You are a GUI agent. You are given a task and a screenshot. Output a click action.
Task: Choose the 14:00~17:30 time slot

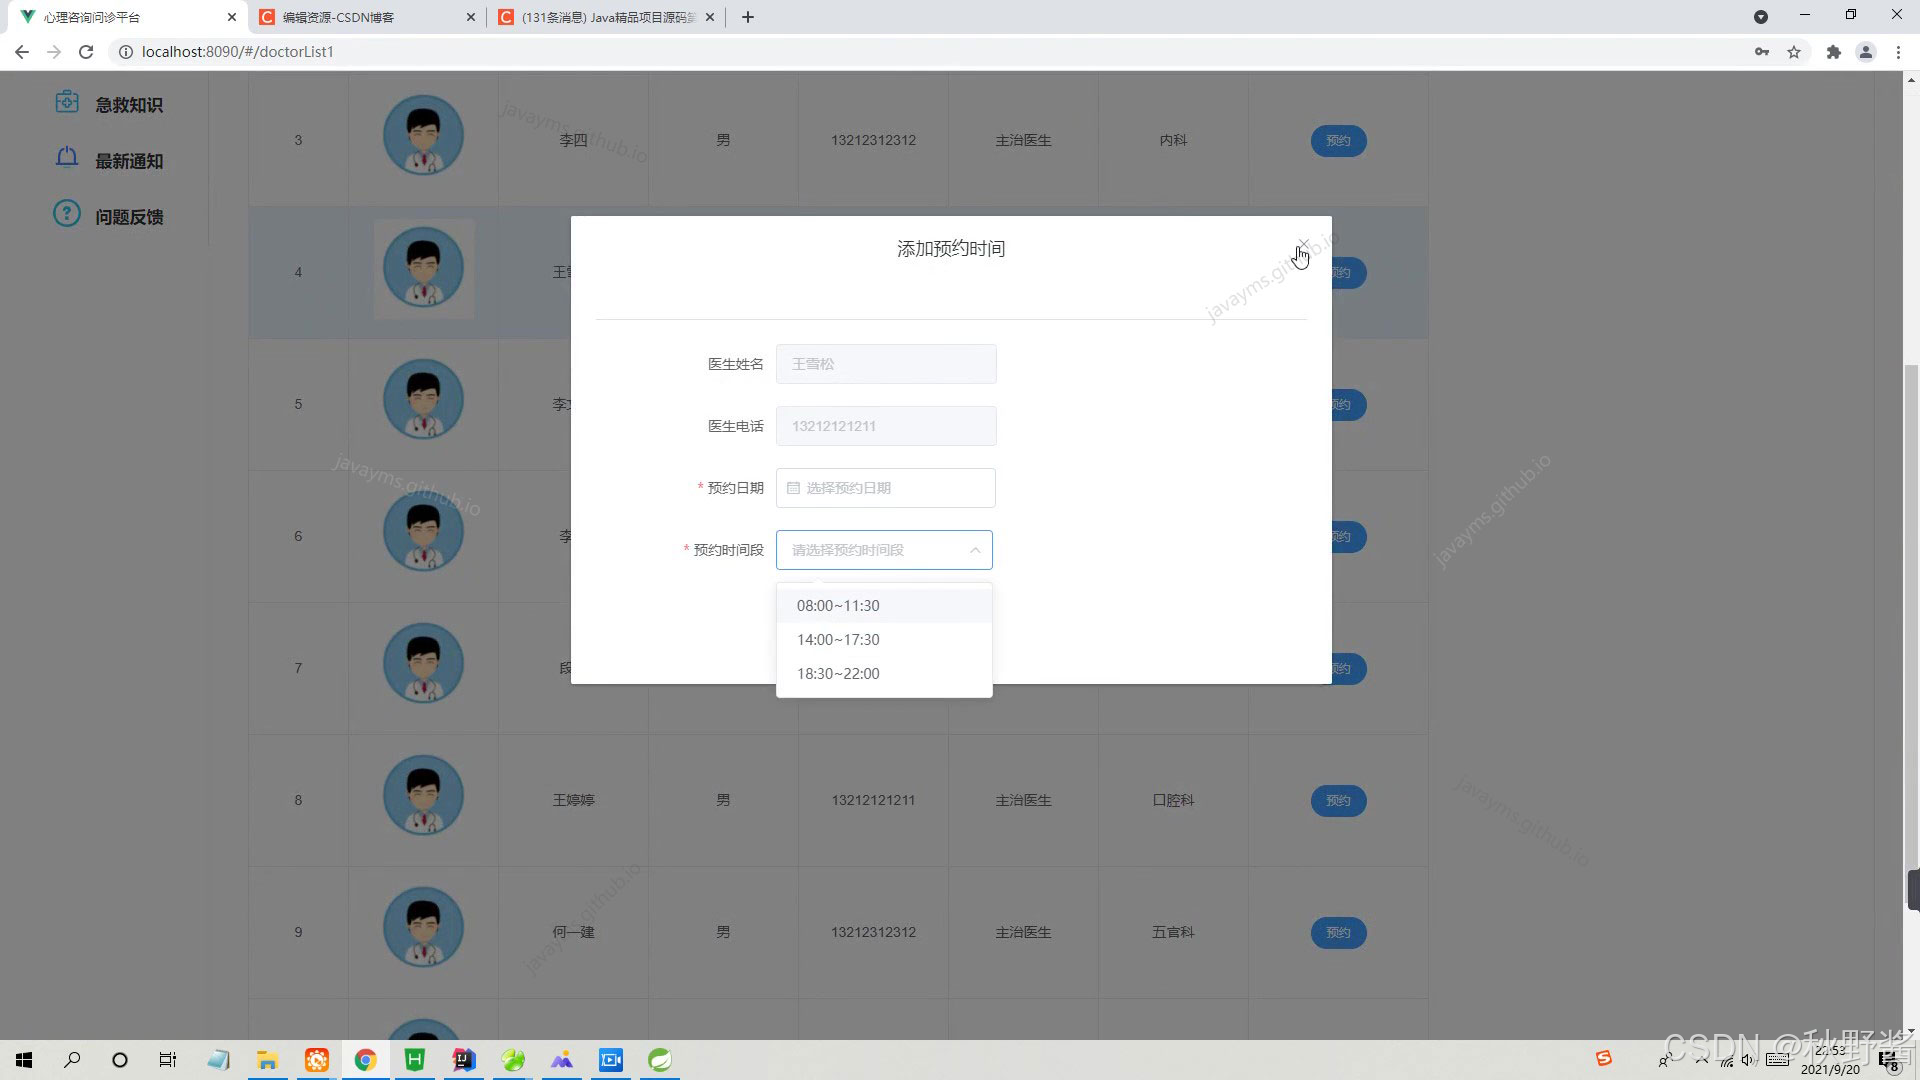click(x=838, y=640)
